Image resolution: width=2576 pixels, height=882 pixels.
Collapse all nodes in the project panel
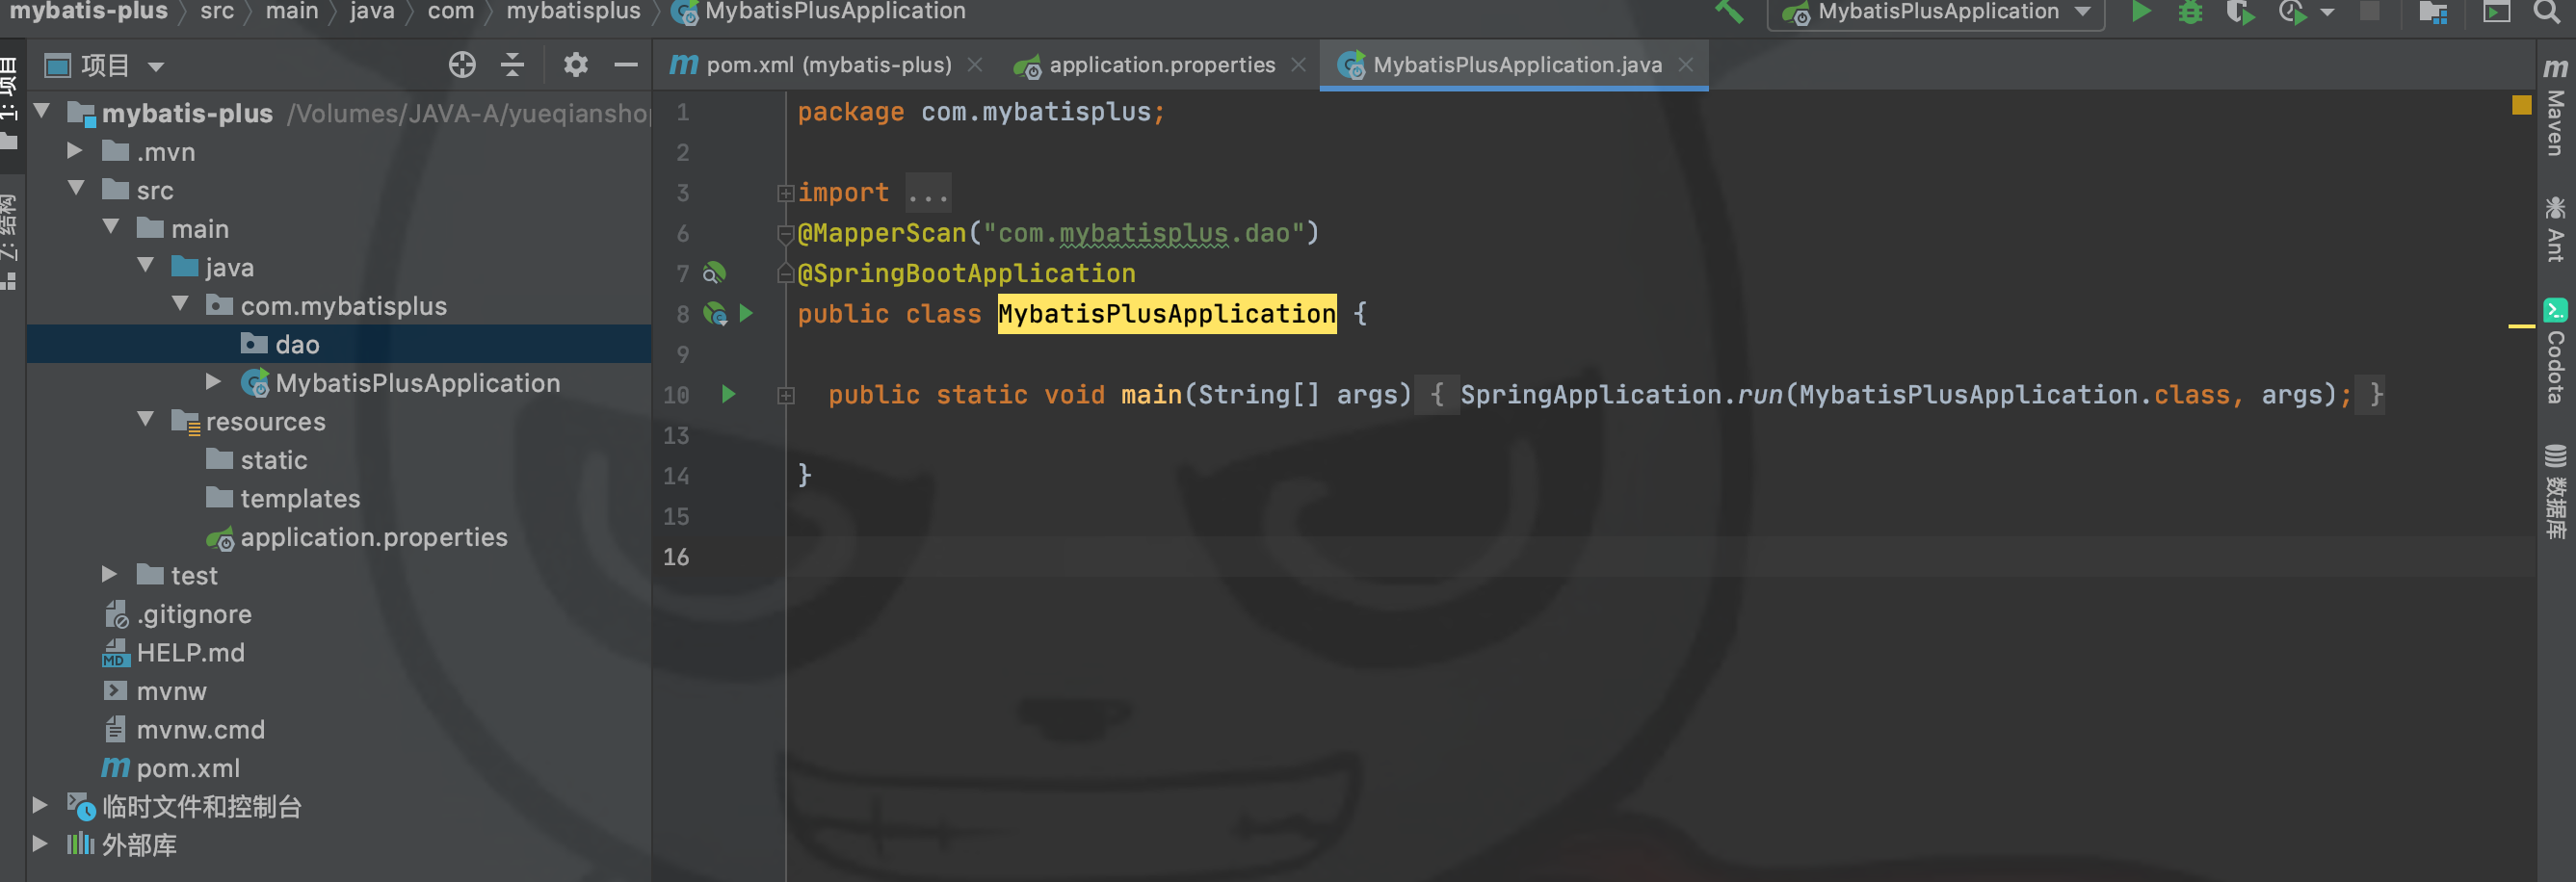tap(512, 65)
